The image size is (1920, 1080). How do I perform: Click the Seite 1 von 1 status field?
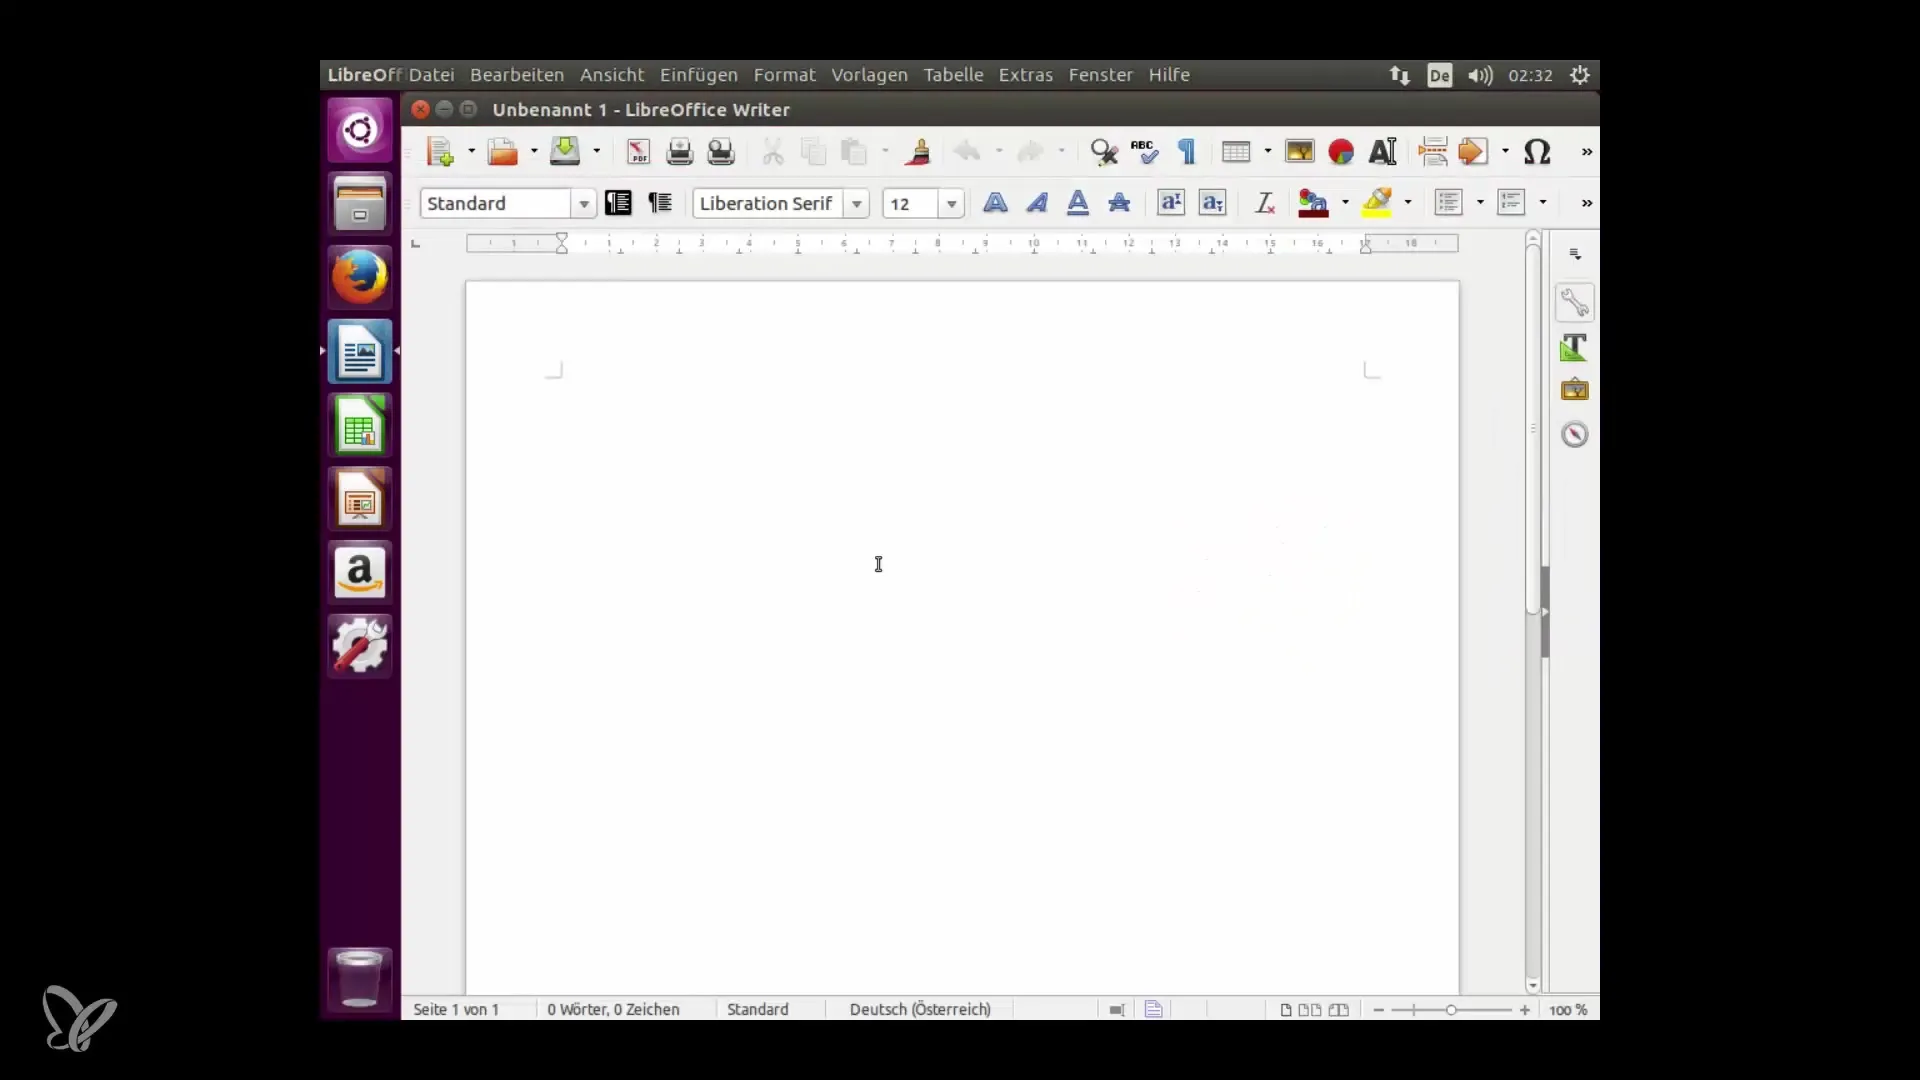(456, 1010)
